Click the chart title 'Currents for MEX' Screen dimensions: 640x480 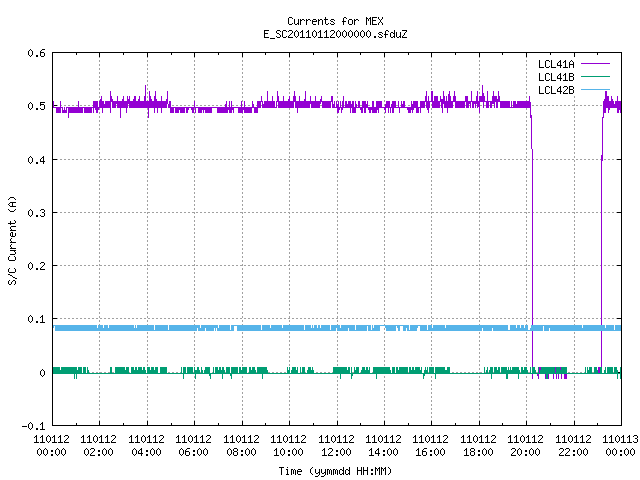335,21
